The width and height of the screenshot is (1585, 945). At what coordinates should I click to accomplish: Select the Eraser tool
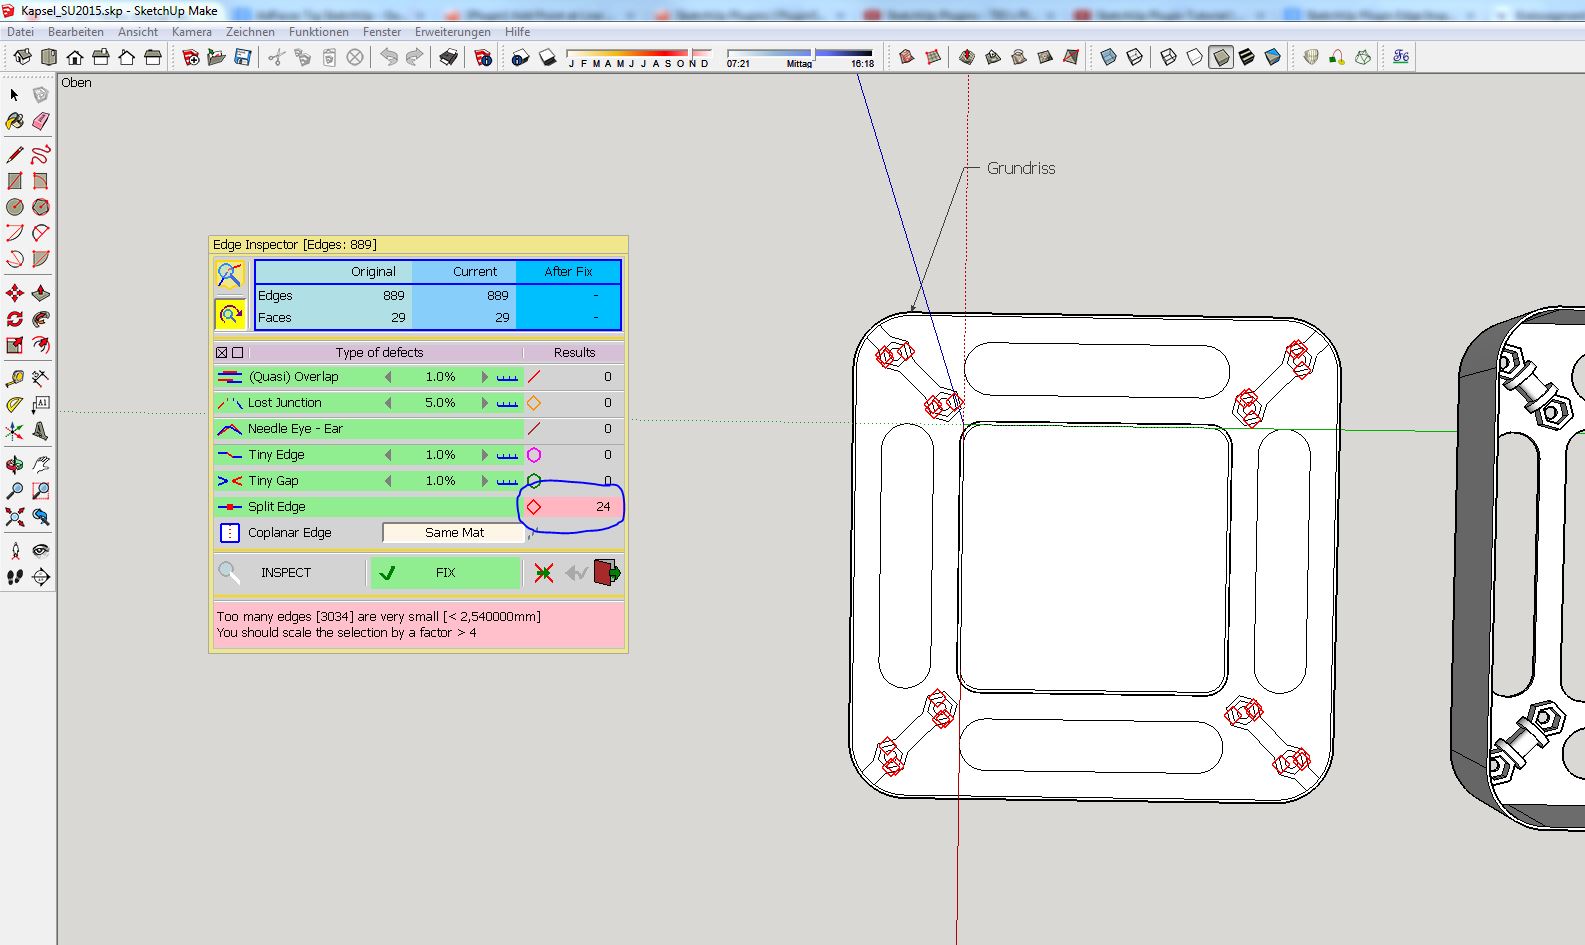click(x=40, y=121)
